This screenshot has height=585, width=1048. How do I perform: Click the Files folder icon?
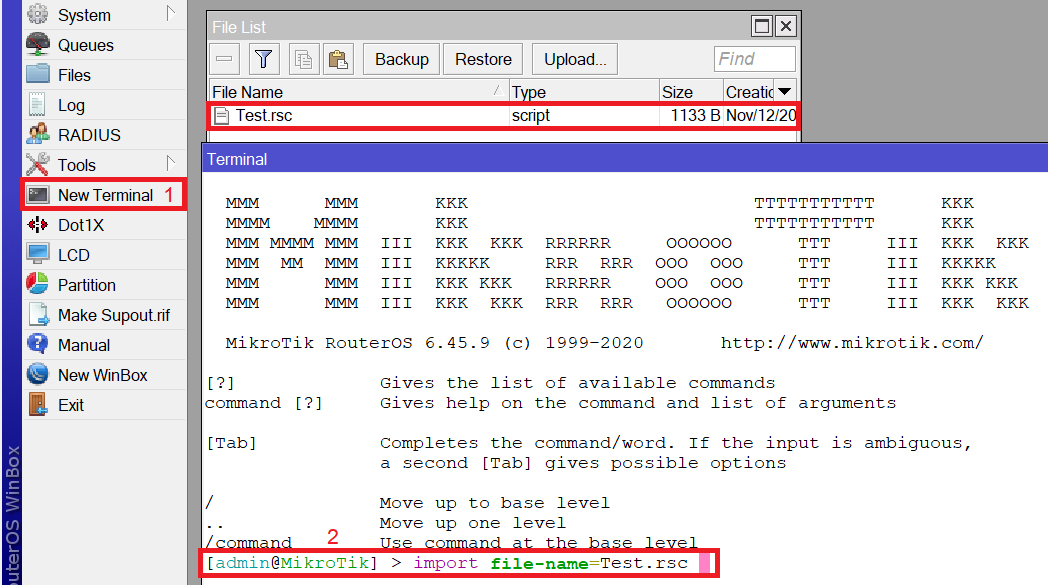pos(38,74)
